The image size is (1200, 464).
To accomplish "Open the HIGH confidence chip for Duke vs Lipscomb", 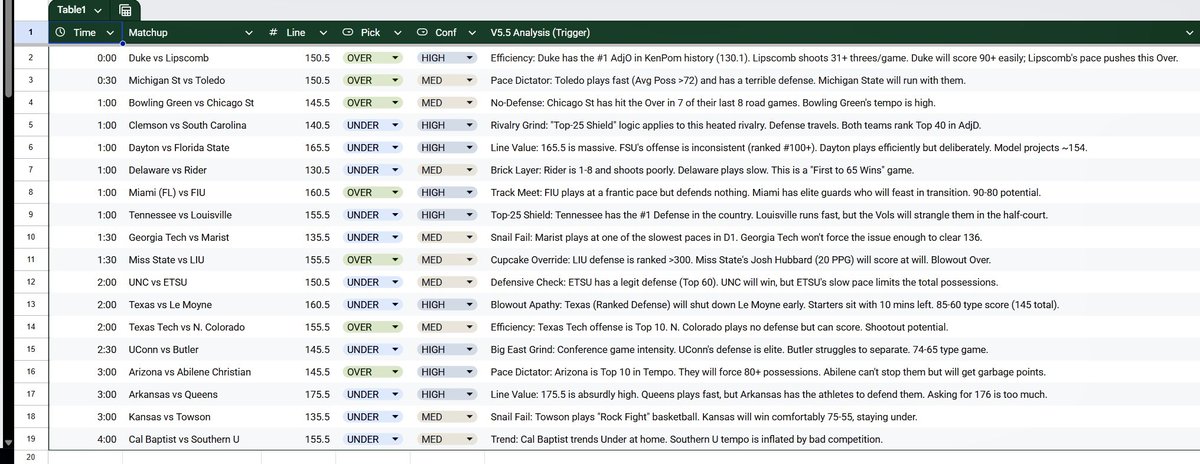I will point(446,58).
